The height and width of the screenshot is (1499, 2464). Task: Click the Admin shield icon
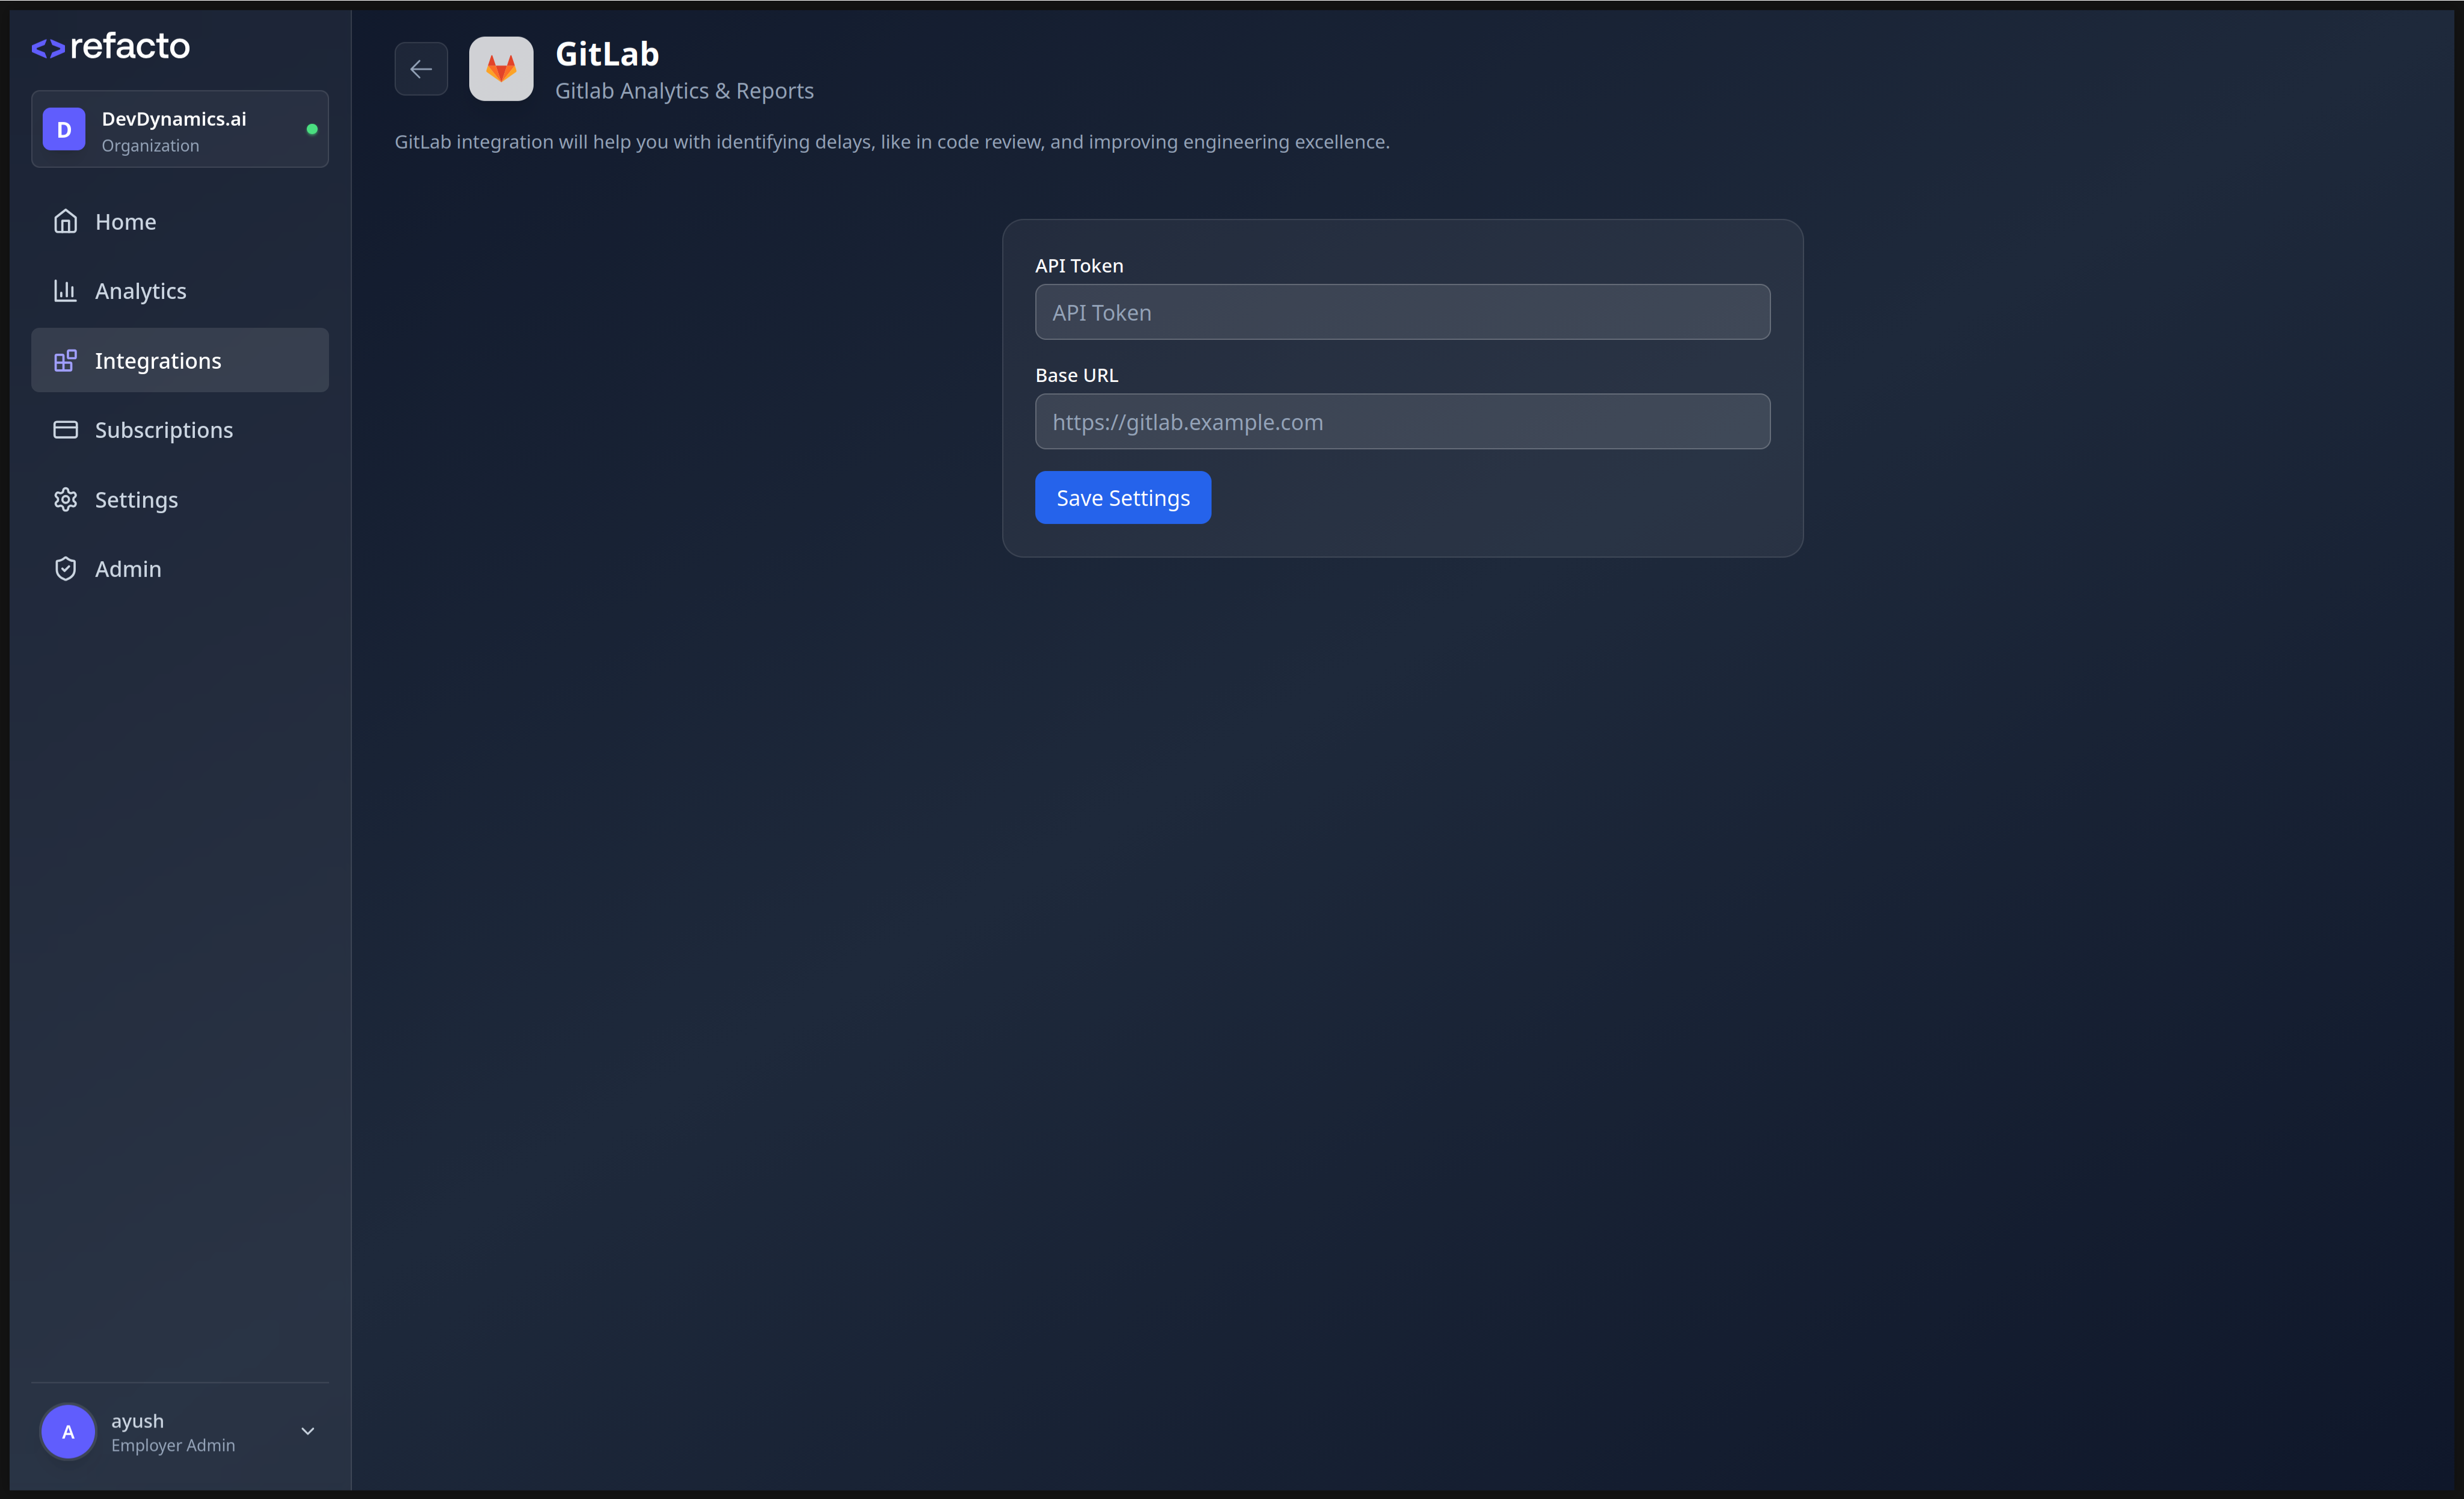click(x=65, y=569)
